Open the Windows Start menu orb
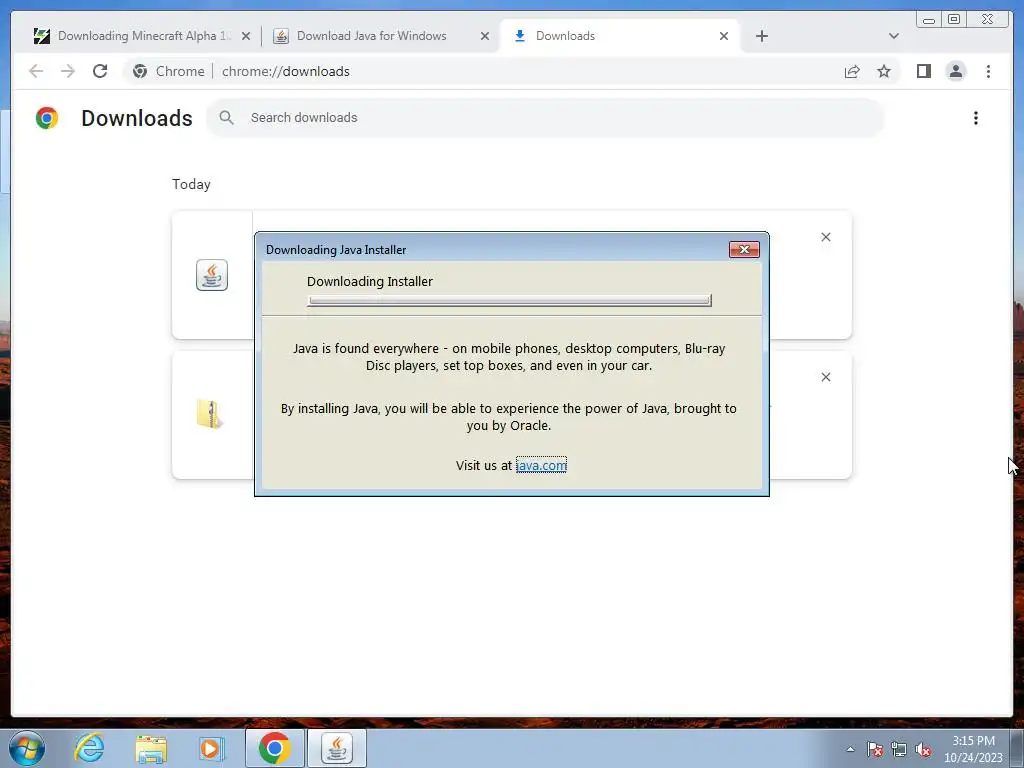The height and width of the screenshot is (768, 1024). pyautogui.click(x=27, y=748)
